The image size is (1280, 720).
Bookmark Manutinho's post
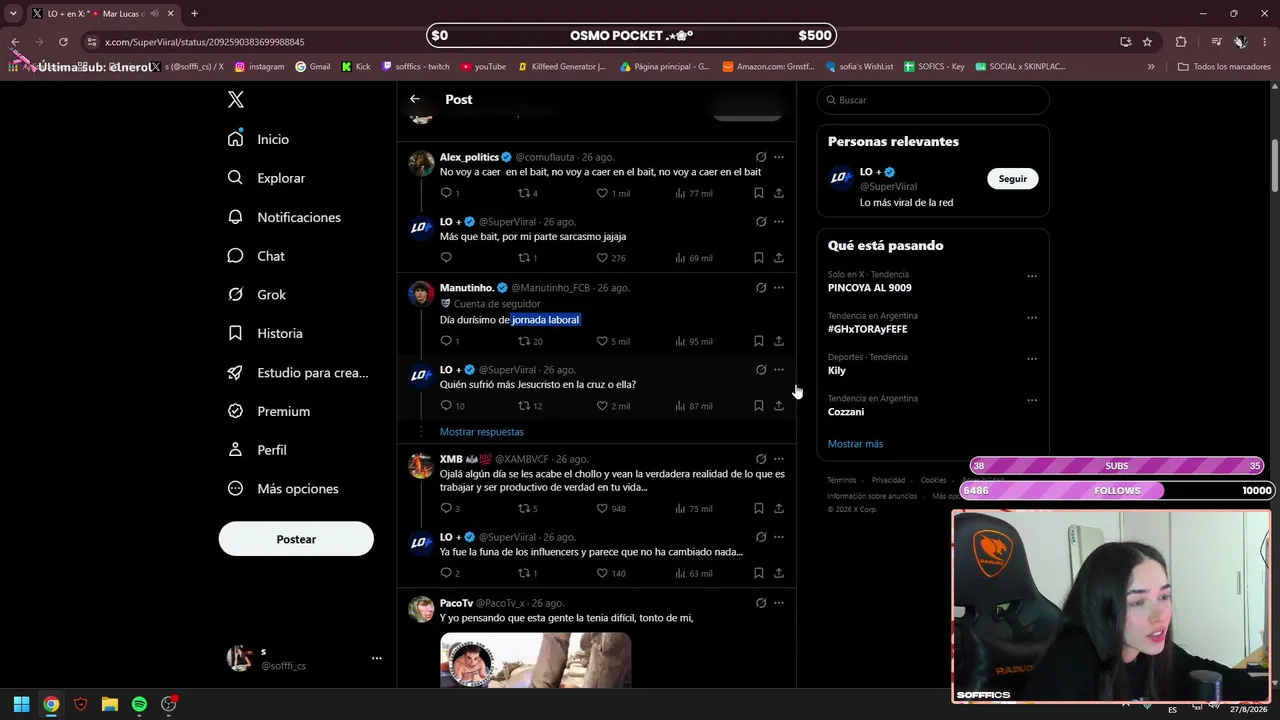[x=759, y=341]
